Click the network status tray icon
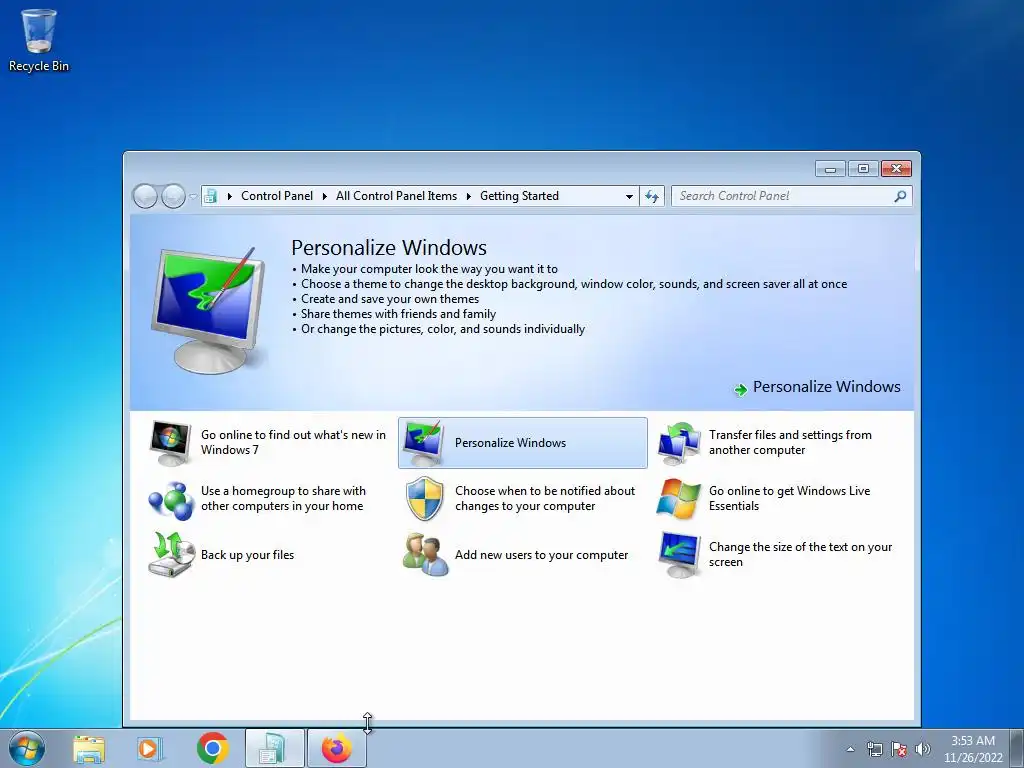Image resolution: width=1024 pixels, height=768 pixels. point(874,749)
